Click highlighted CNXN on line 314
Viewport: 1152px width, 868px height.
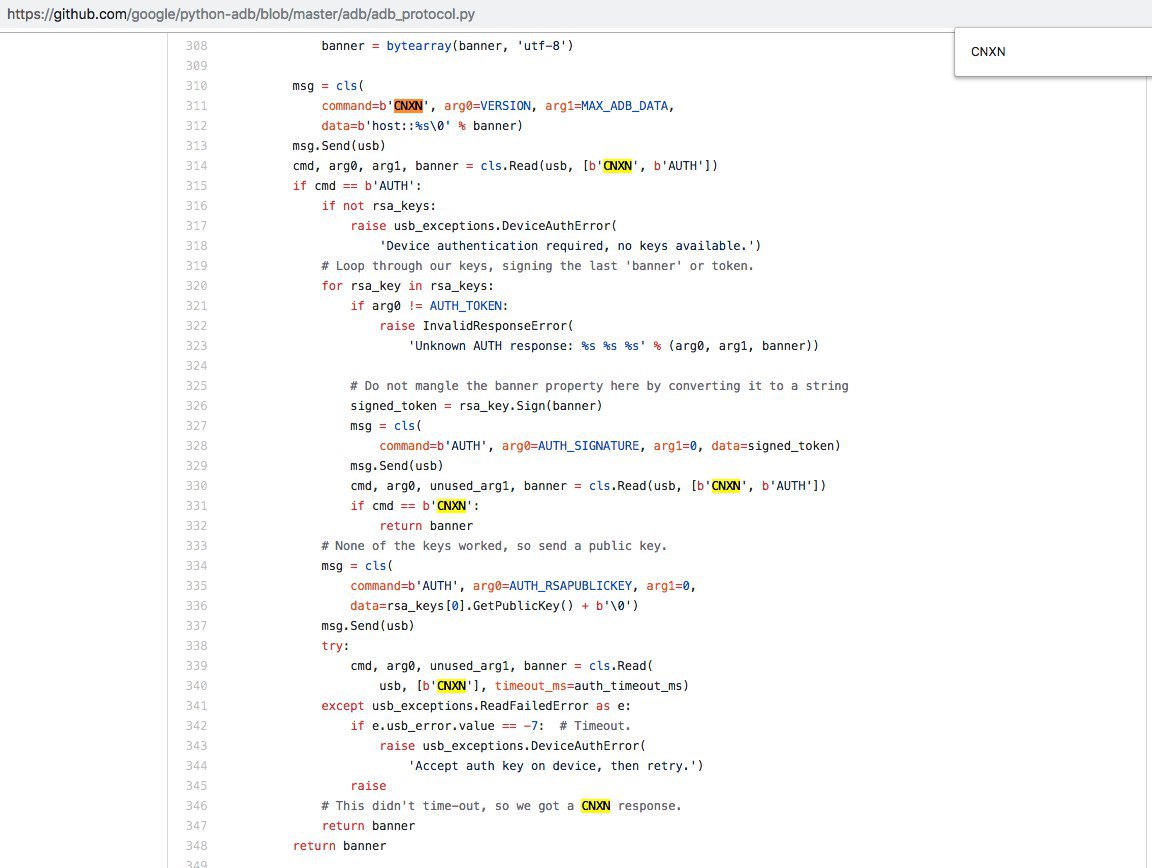click(617, 166)
